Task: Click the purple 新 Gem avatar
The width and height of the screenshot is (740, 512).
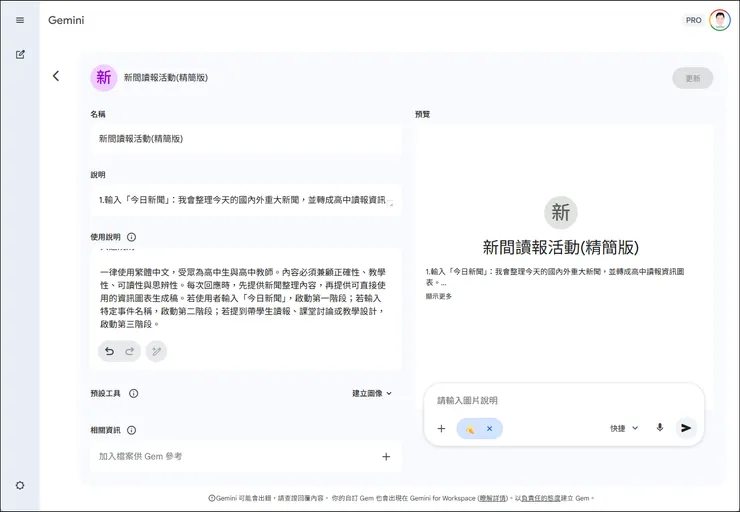Action: click(x=104, y=77)
